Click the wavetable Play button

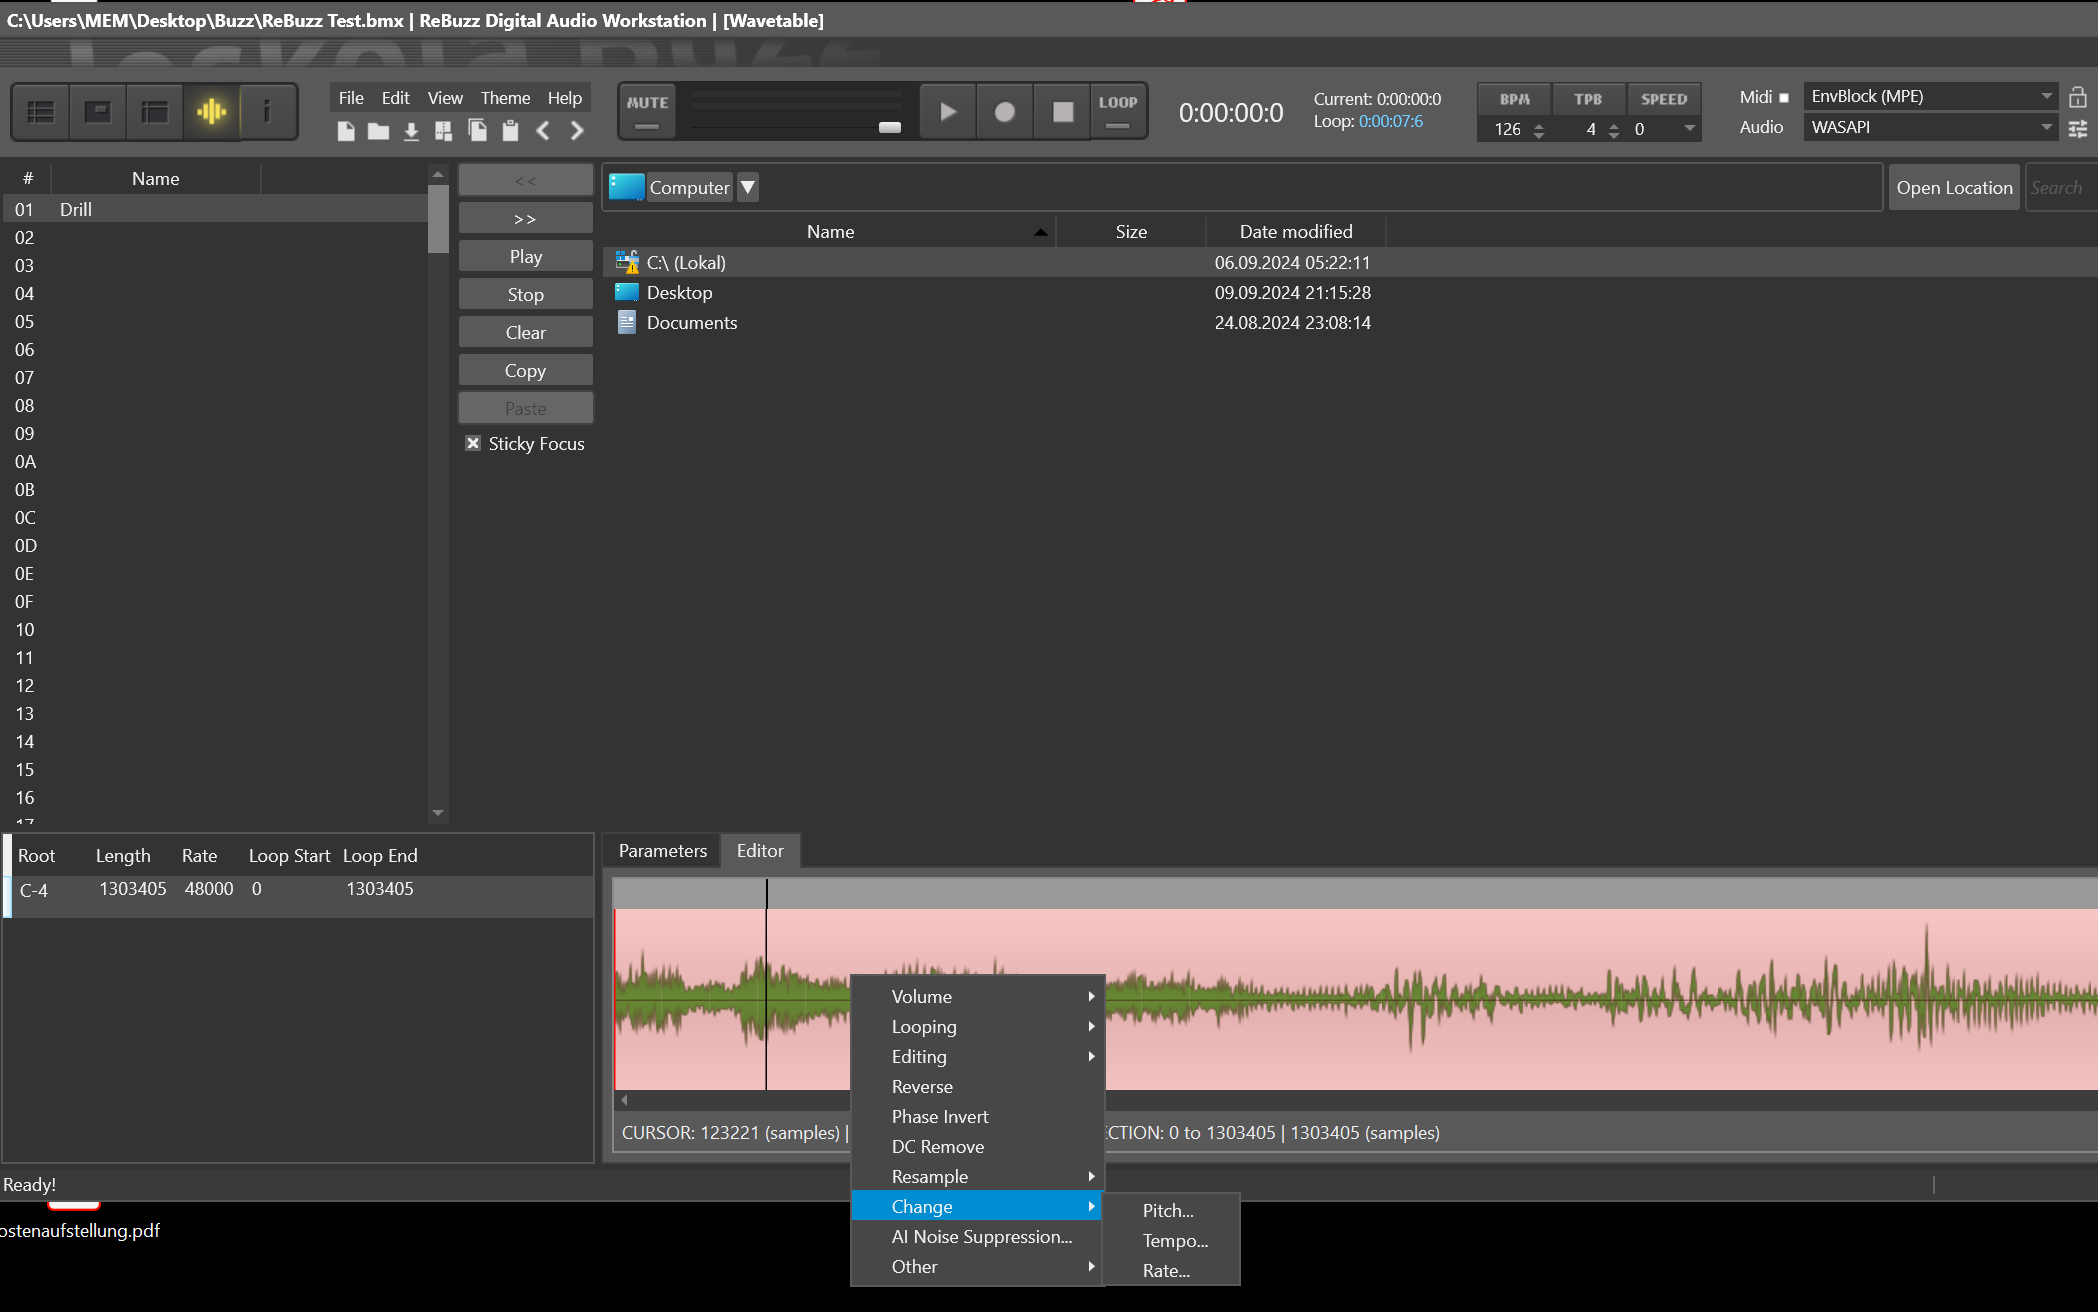(526, 257)
